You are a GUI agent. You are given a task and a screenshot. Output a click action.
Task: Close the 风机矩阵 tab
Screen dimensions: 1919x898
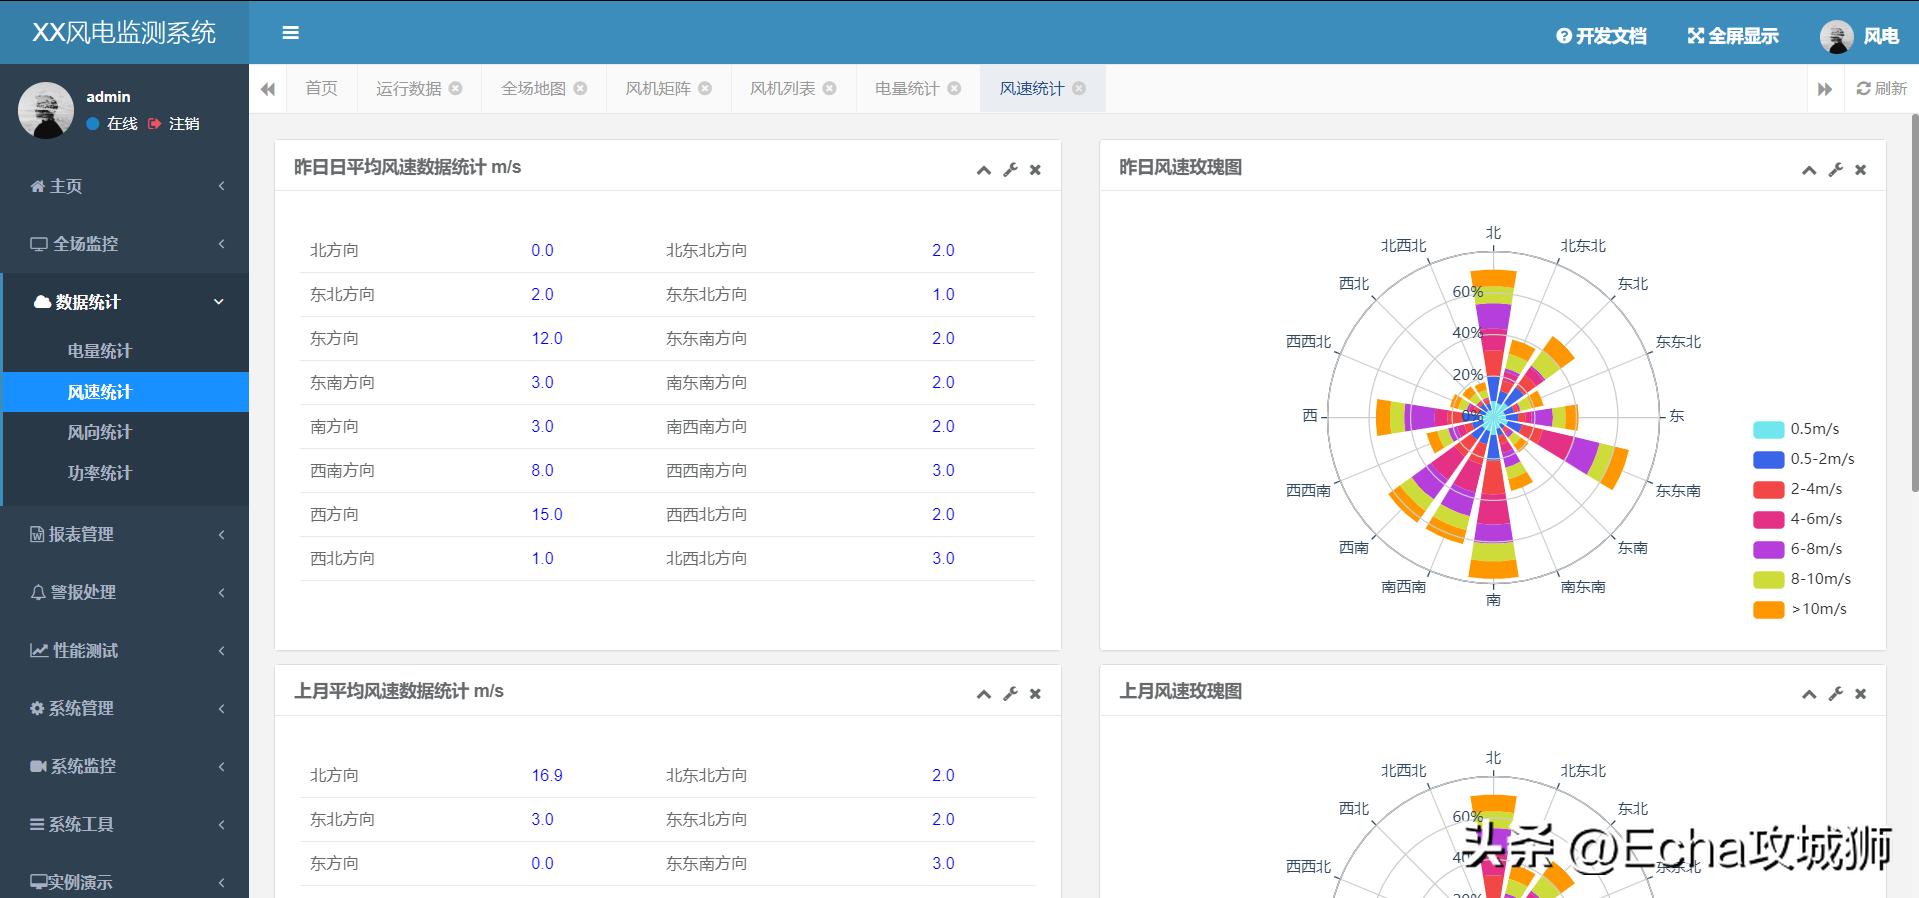pos(705,88)
